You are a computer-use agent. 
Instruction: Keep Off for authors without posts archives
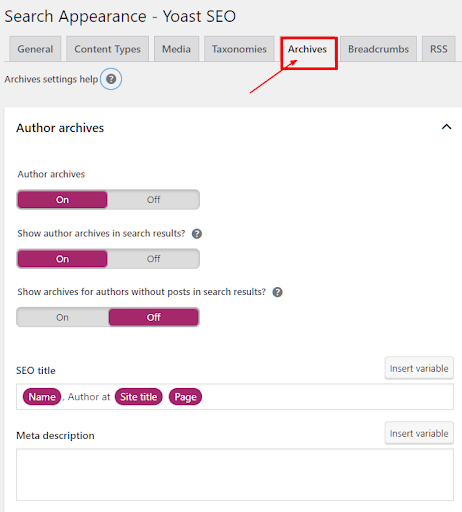[154, 317]
